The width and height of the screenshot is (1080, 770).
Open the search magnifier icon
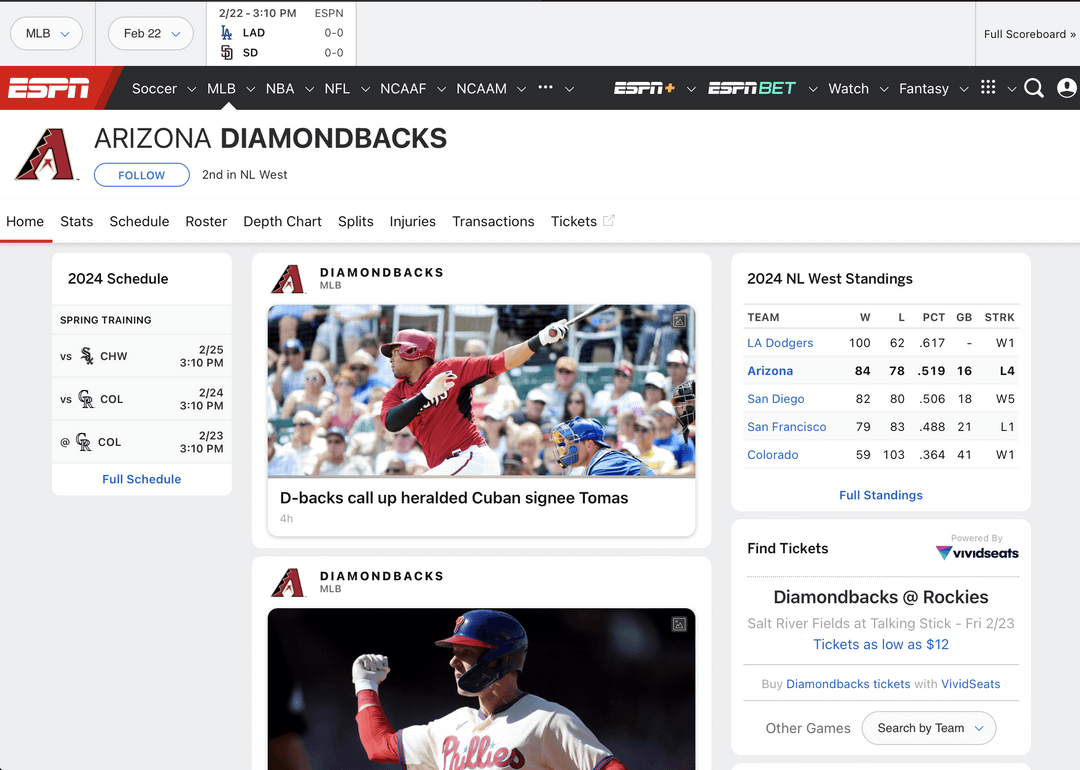(1034, 88)
